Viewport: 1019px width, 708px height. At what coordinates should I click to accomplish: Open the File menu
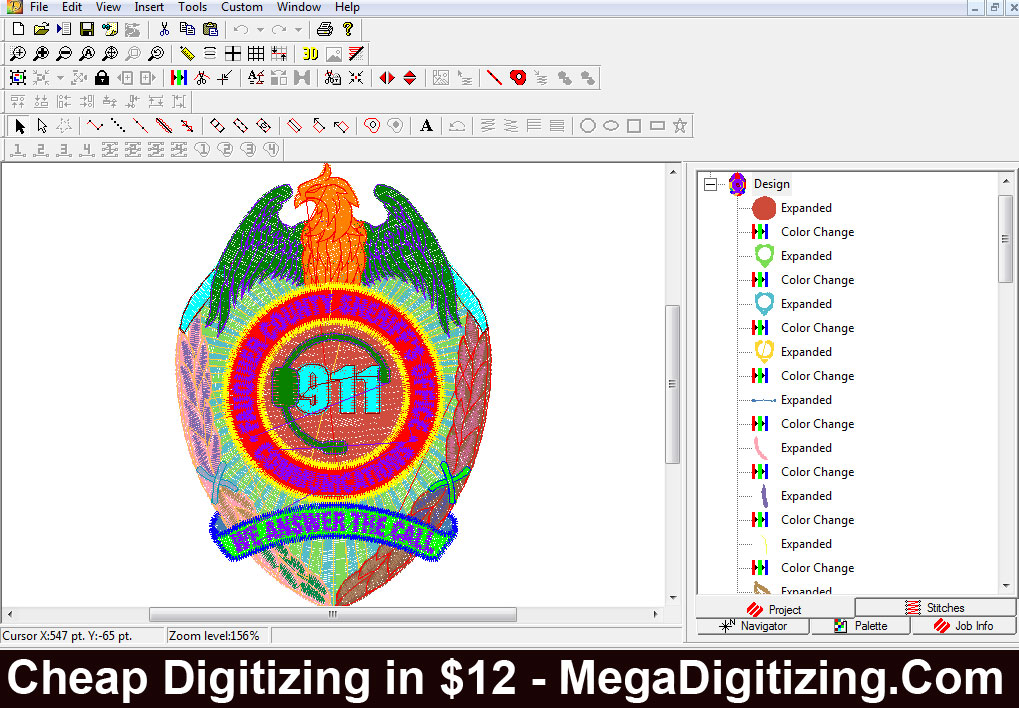(x=39, y=7)
